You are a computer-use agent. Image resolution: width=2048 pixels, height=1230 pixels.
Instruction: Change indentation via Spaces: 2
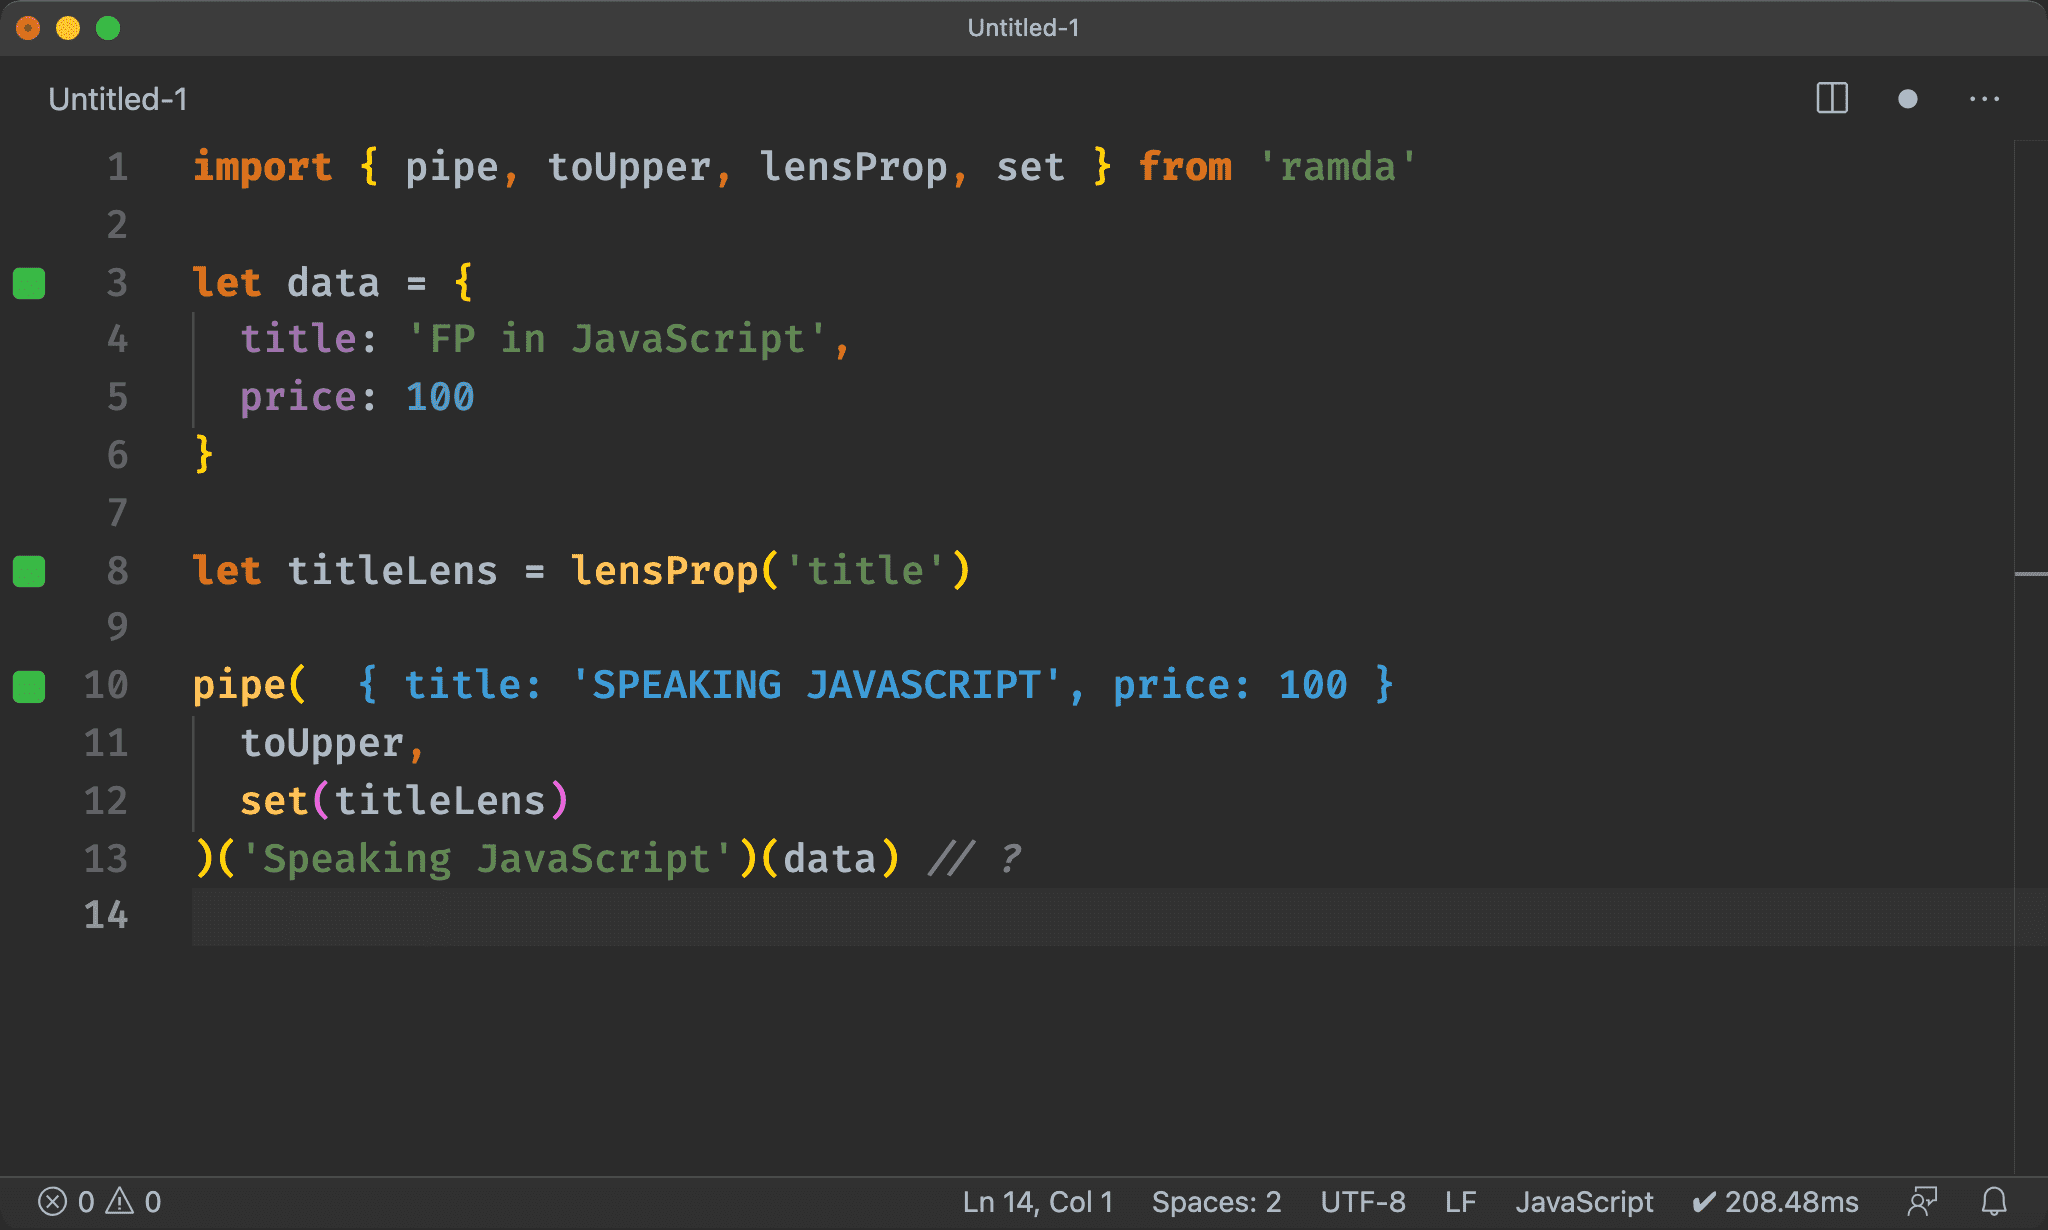tap(1216, 1201)
